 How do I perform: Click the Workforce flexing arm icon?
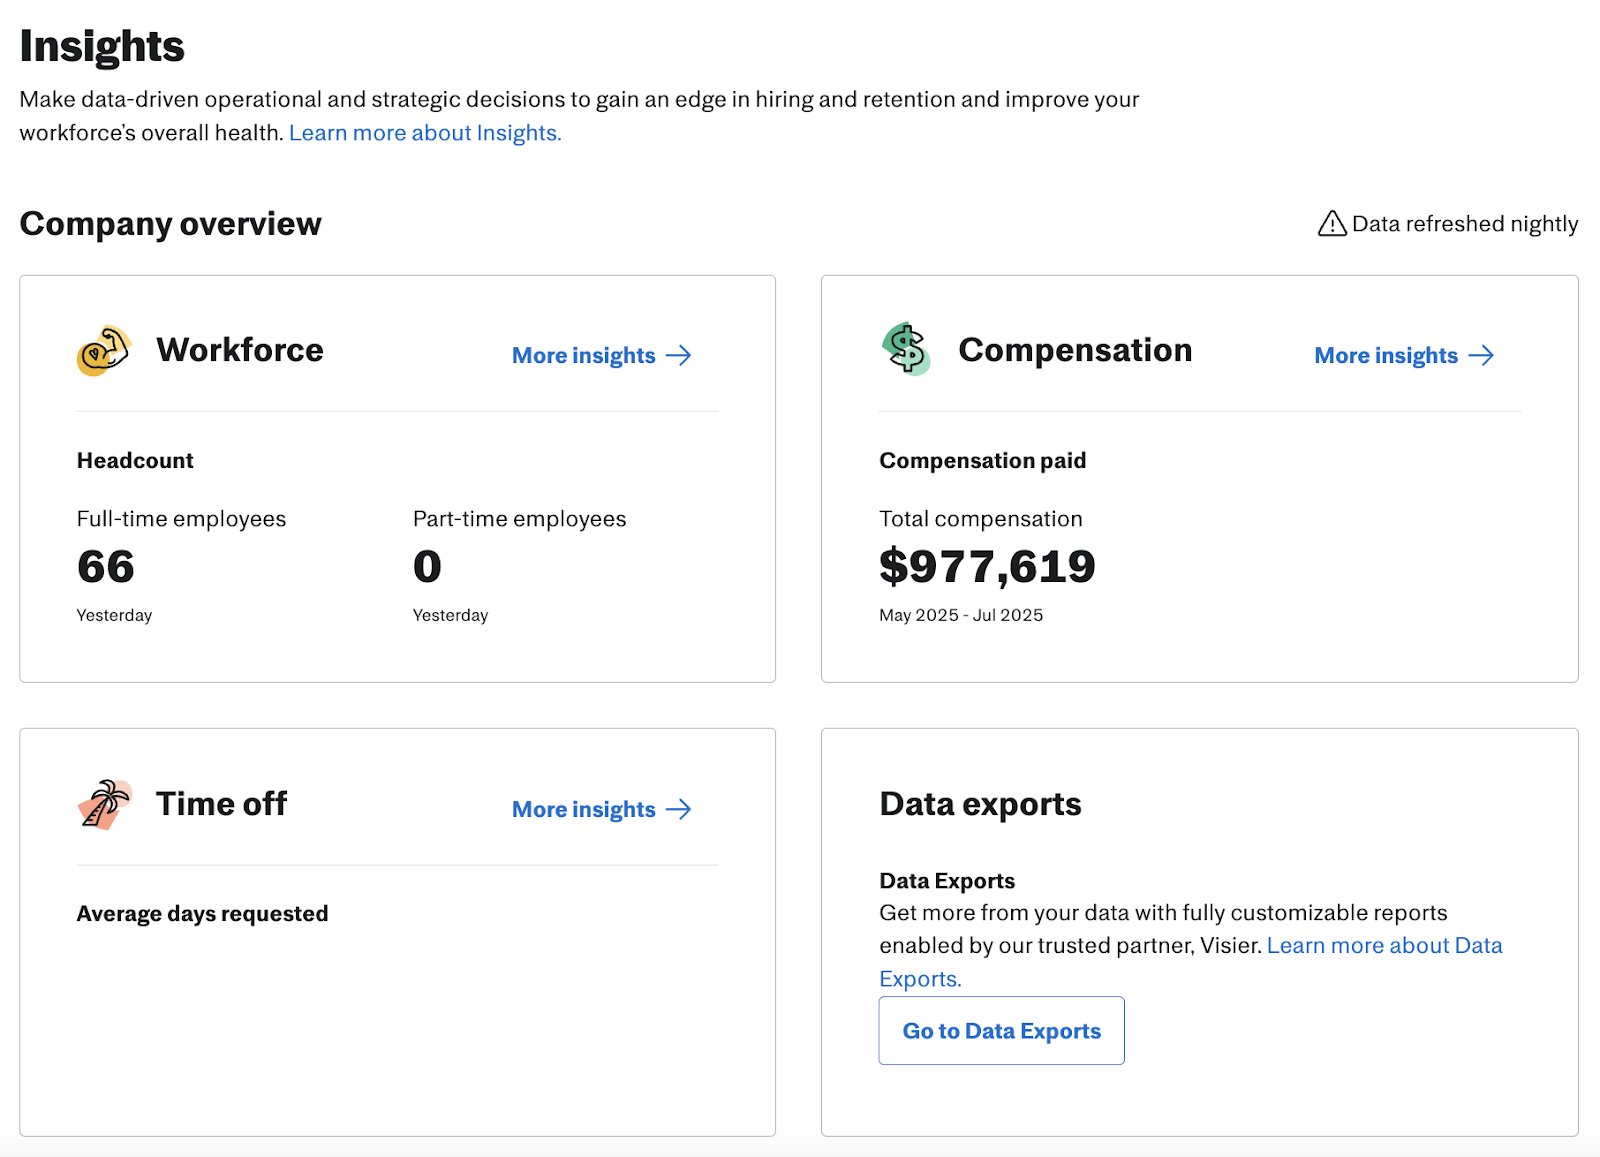[104, 351]
